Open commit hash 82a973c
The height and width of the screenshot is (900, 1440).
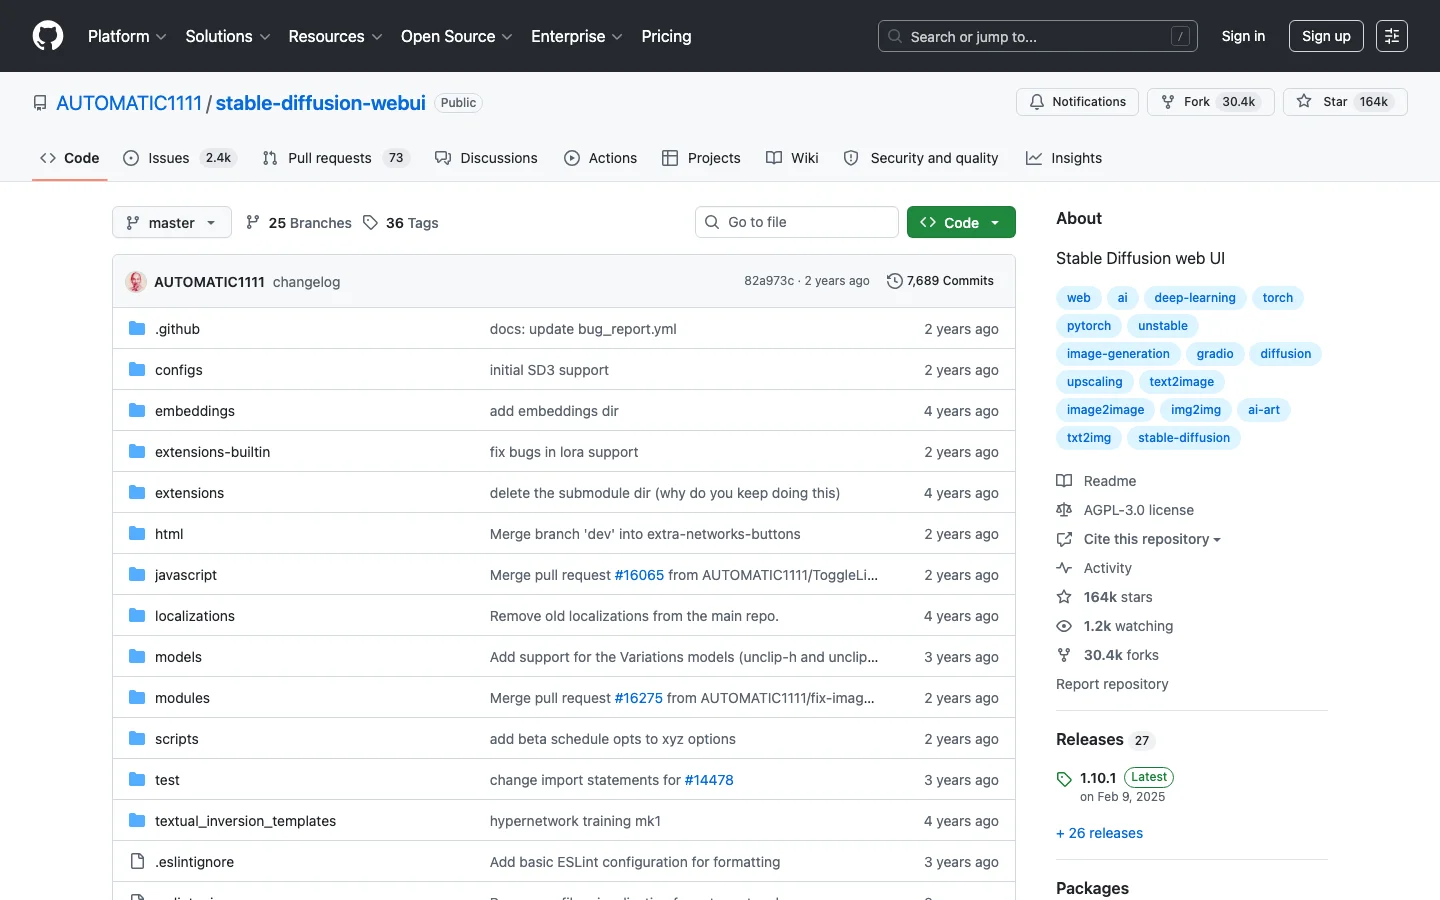tap(769, 281)
